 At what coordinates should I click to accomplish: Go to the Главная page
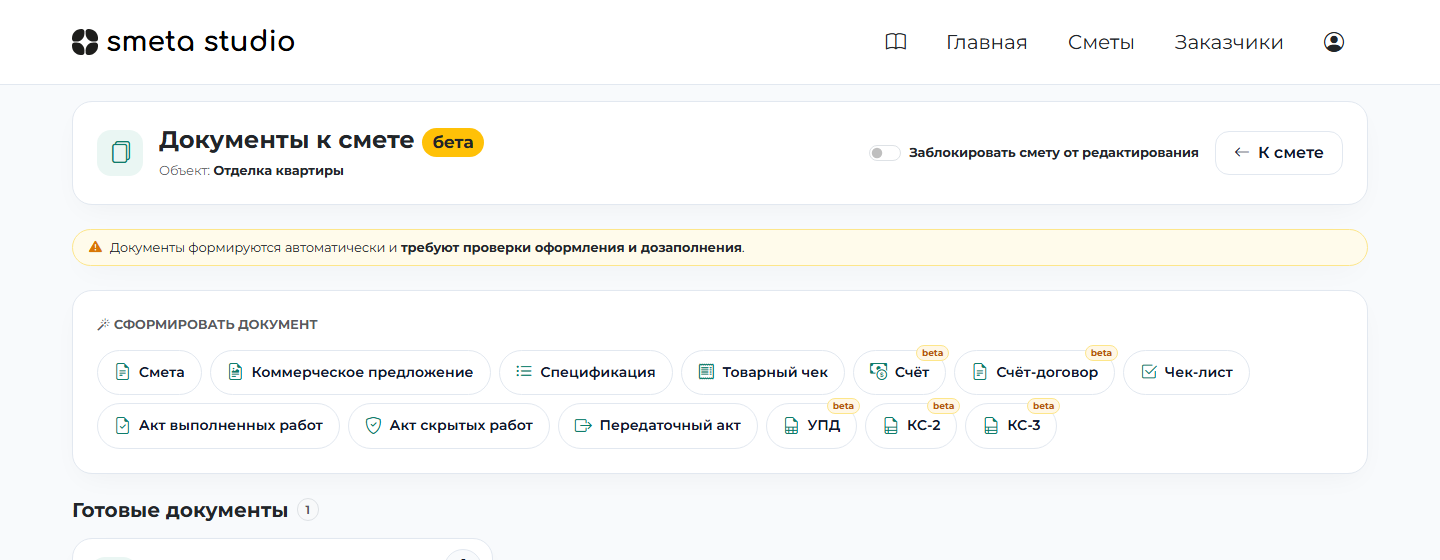pyautogui.click(x=987, y=42)
